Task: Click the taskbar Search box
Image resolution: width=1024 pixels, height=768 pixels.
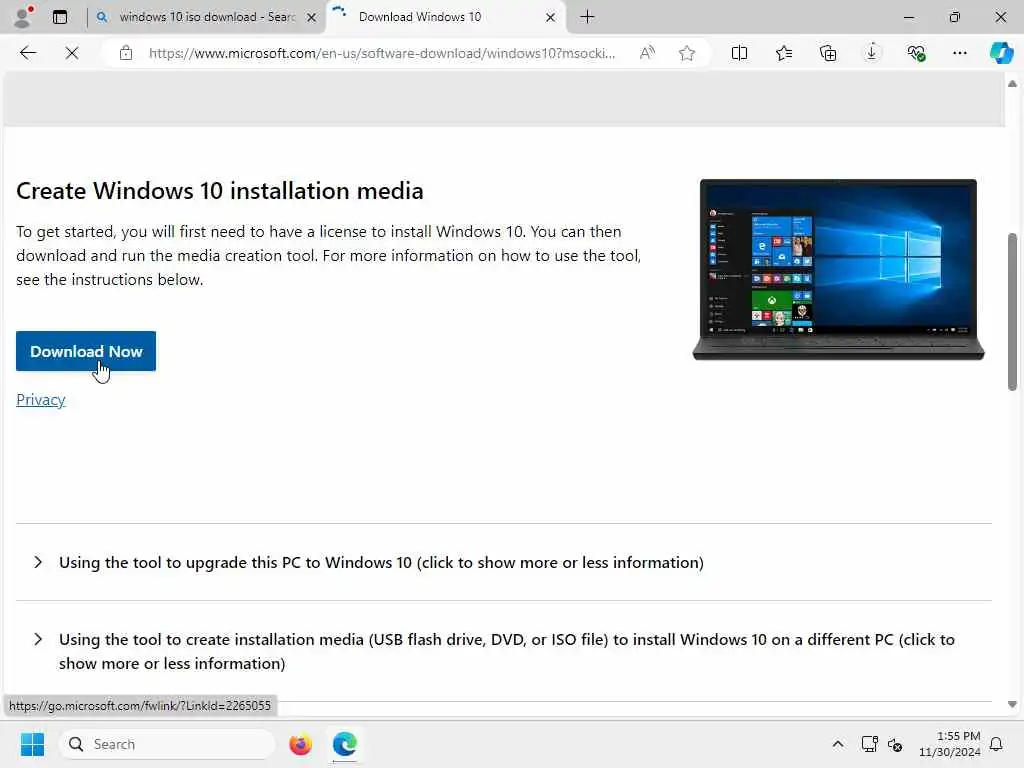Action: [x=167, y=744]
